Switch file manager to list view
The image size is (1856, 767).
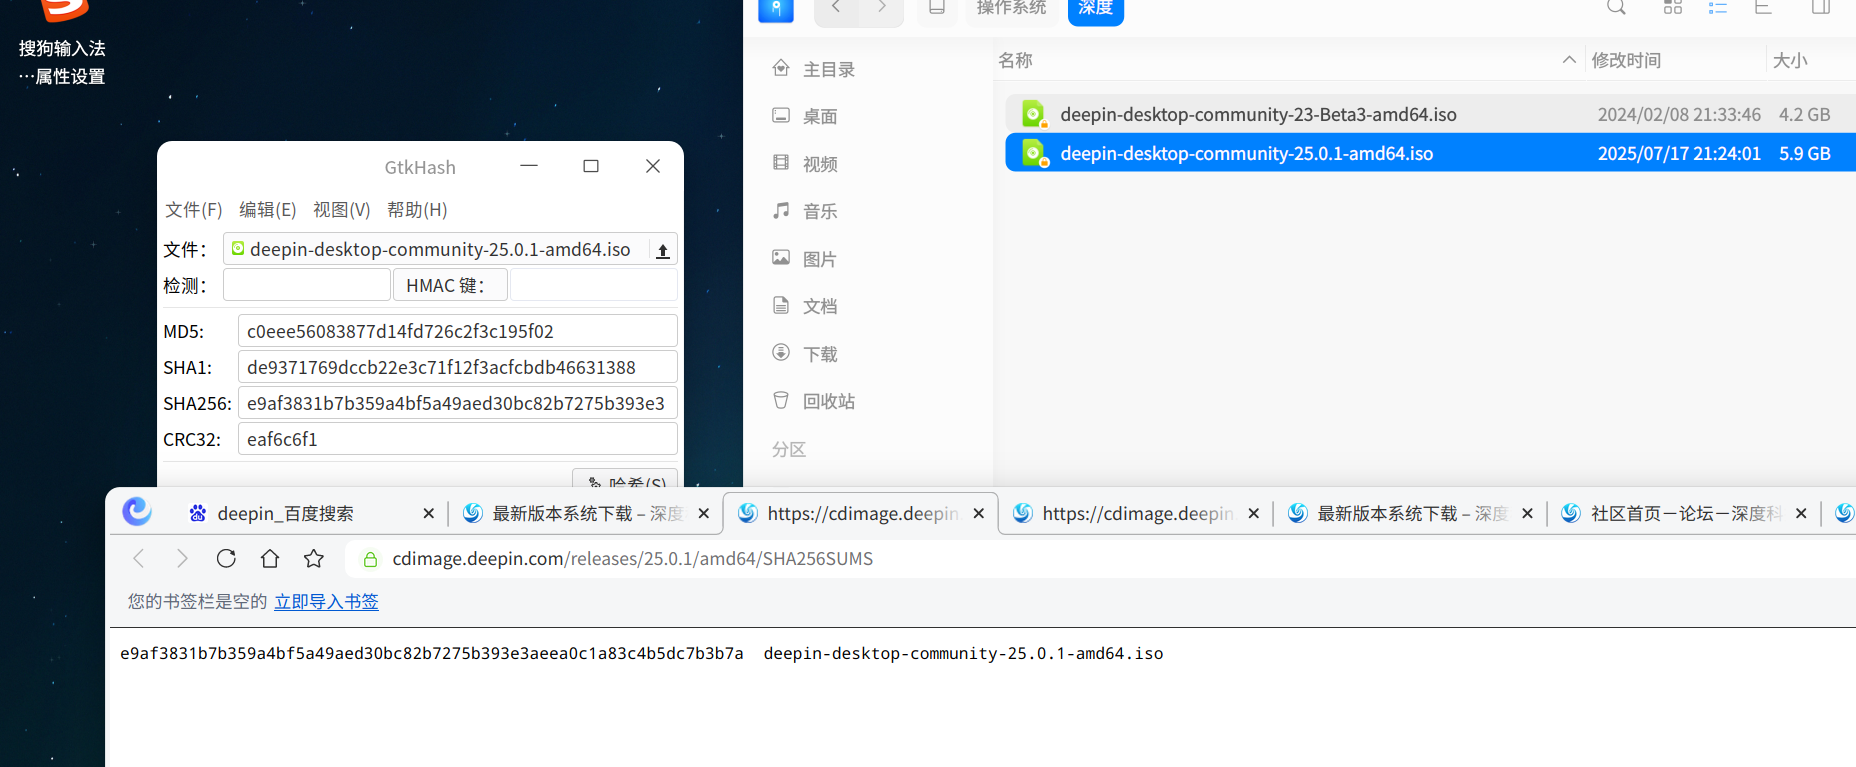[1718, 7]
